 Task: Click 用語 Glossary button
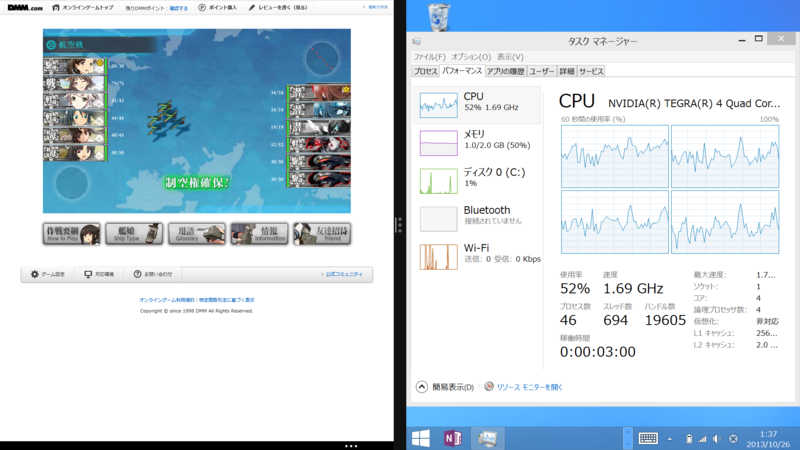click(197, 234)
